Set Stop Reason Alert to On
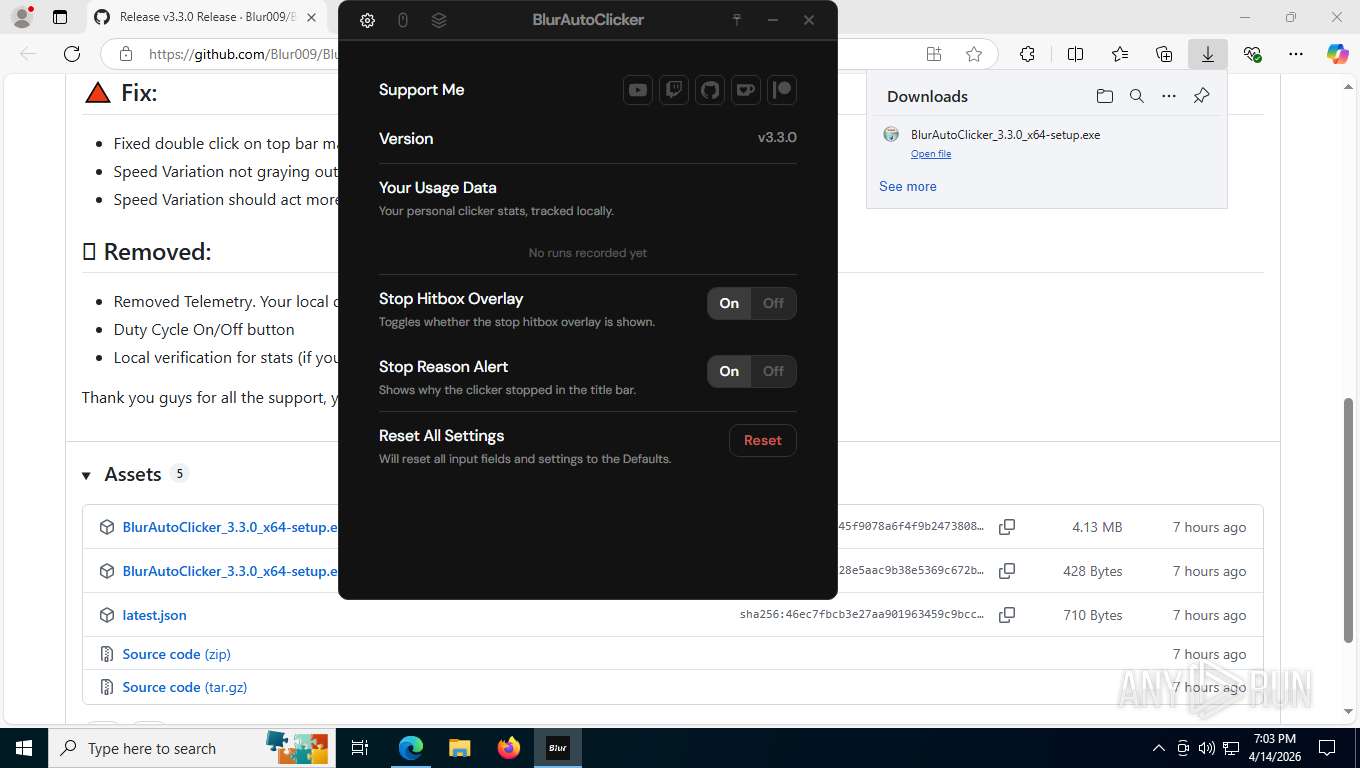The image size is (1360, 768). (x=729, y=371)
